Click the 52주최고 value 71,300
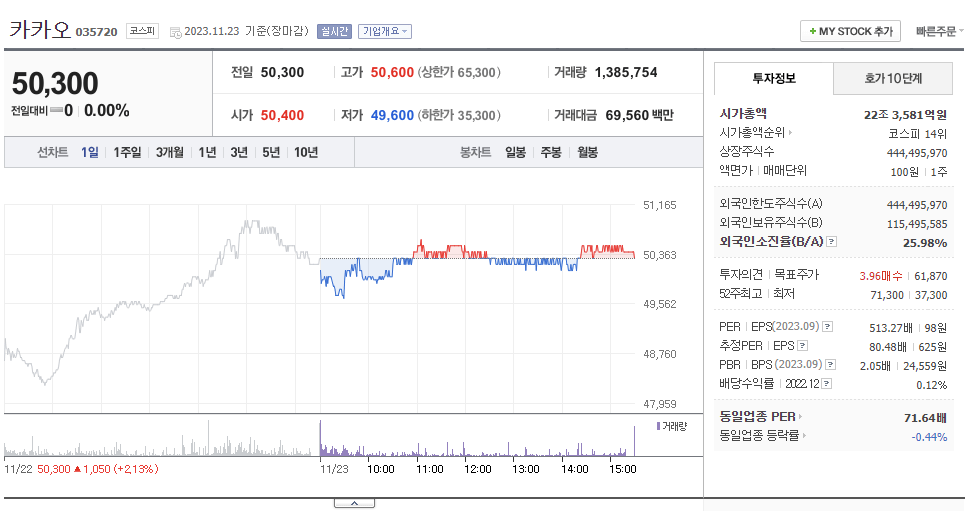Viewport: 969px width, 511px height. click(887, 295)
